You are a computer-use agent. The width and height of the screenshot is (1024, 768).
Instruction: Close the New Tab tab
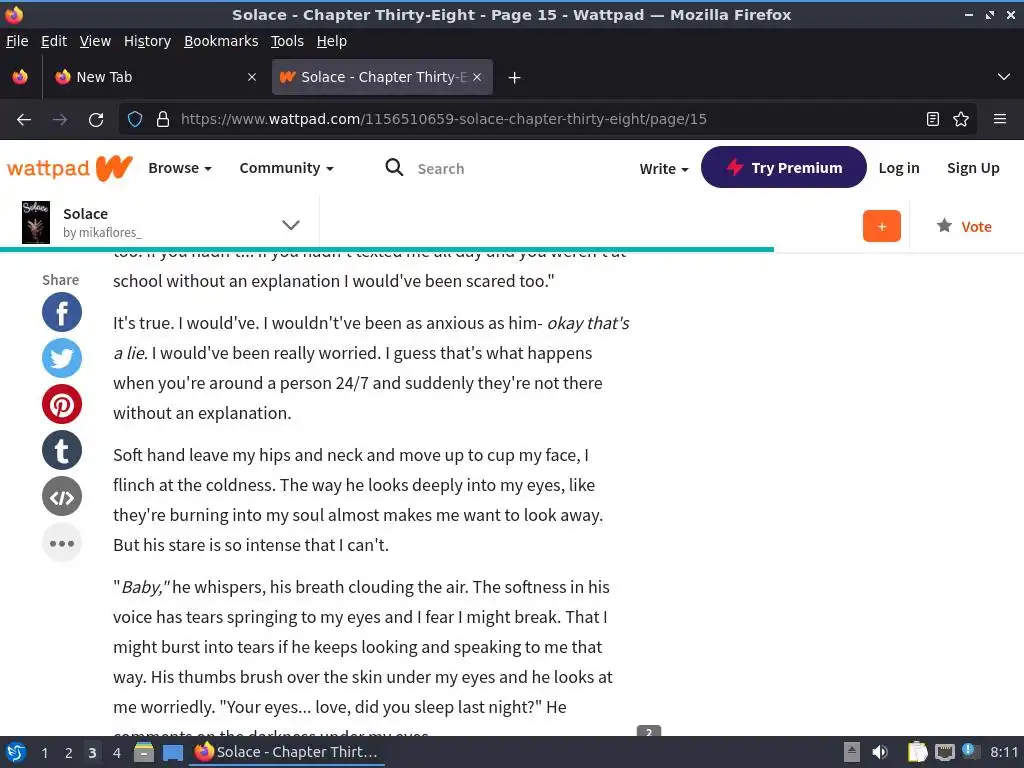click(x=251, y=77)
